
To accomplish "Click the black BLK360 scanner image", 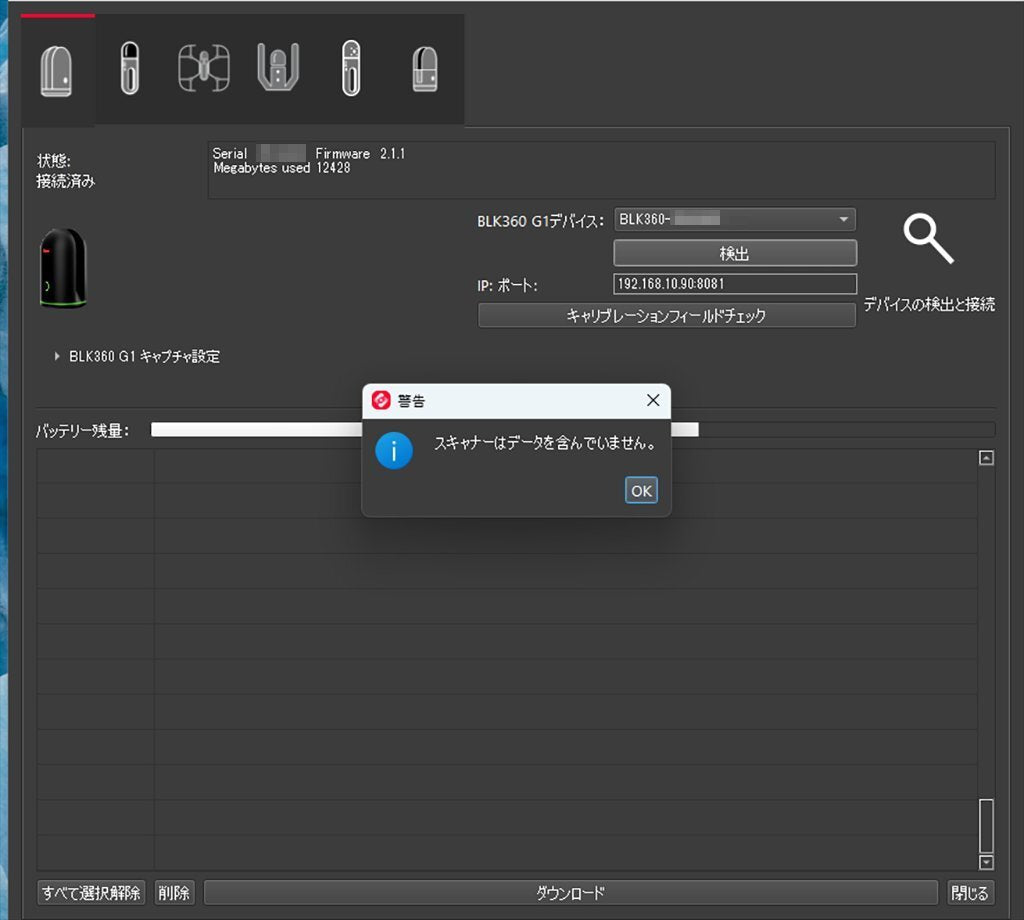I will coord(63,268).
